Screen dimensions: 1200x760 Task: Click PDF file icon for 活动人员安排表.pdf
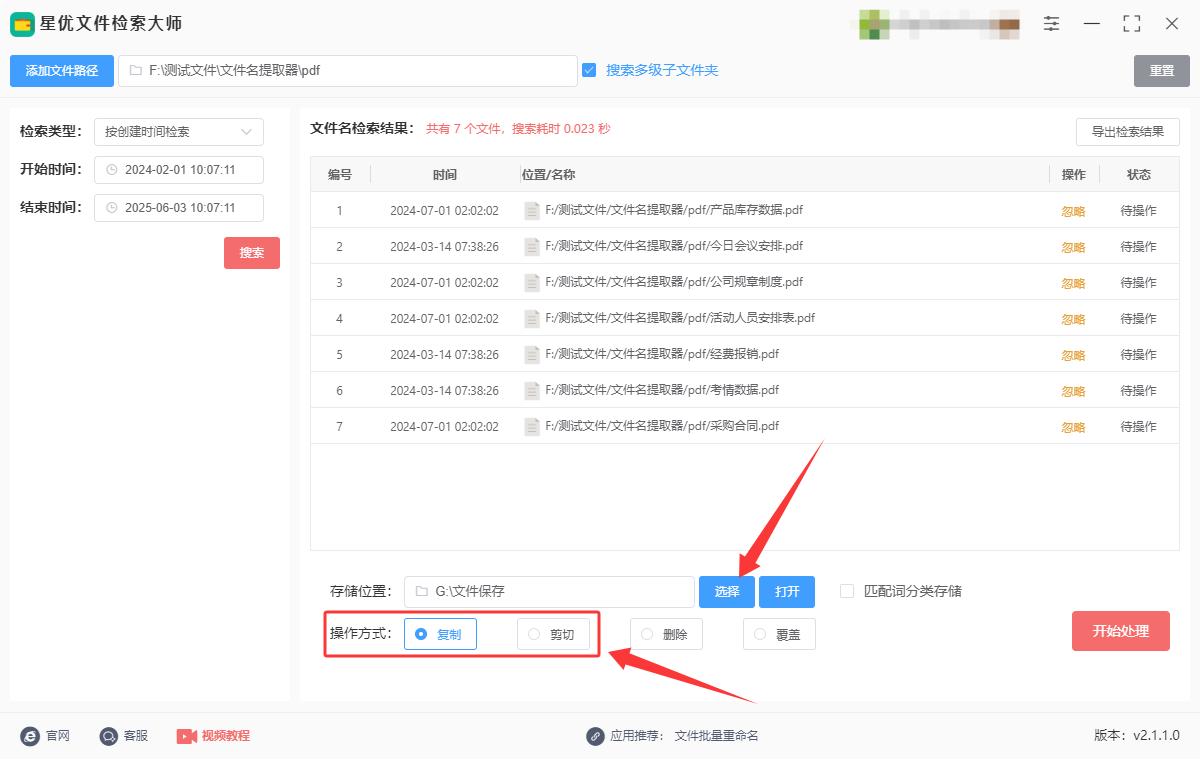(x=532, y=319)
